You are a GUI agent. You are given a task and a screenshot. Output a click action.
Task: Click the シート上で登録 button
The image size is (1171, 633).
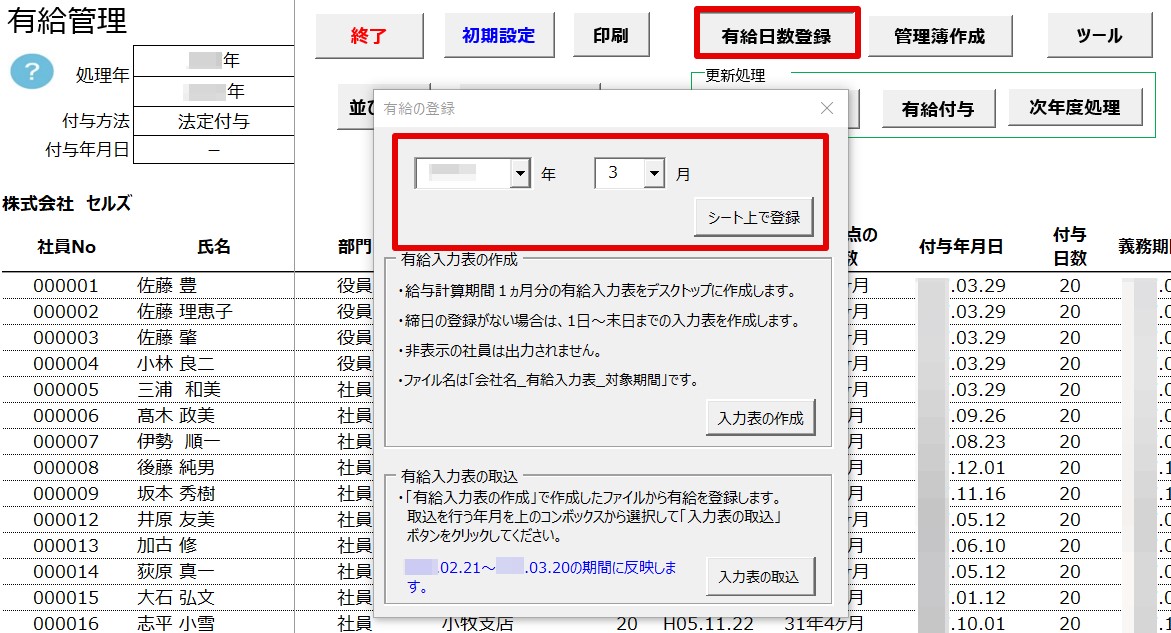(x=754, y=217)
